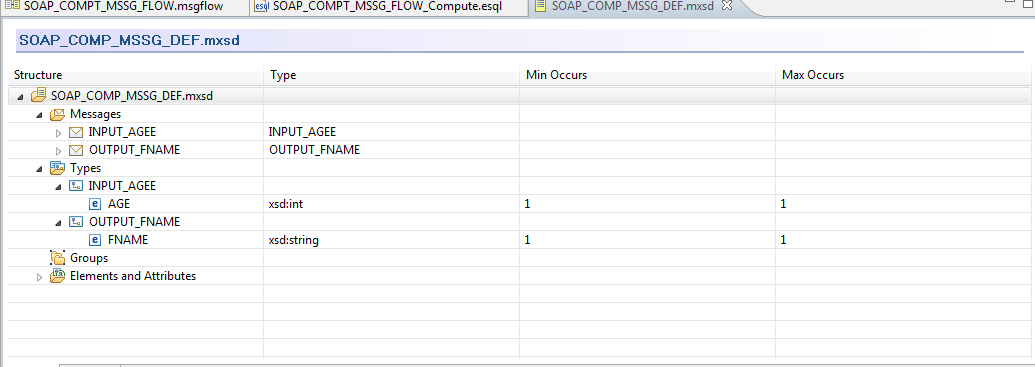This screenshot has width=1035, height=367.
Task: Click the Structure column header
Action: [x=137, y=75]
